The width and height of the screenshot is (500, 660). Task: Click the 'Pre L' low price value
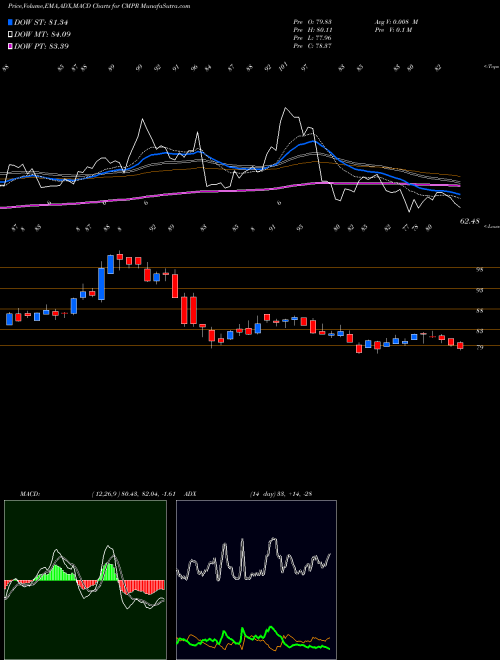tap(312, 38)
